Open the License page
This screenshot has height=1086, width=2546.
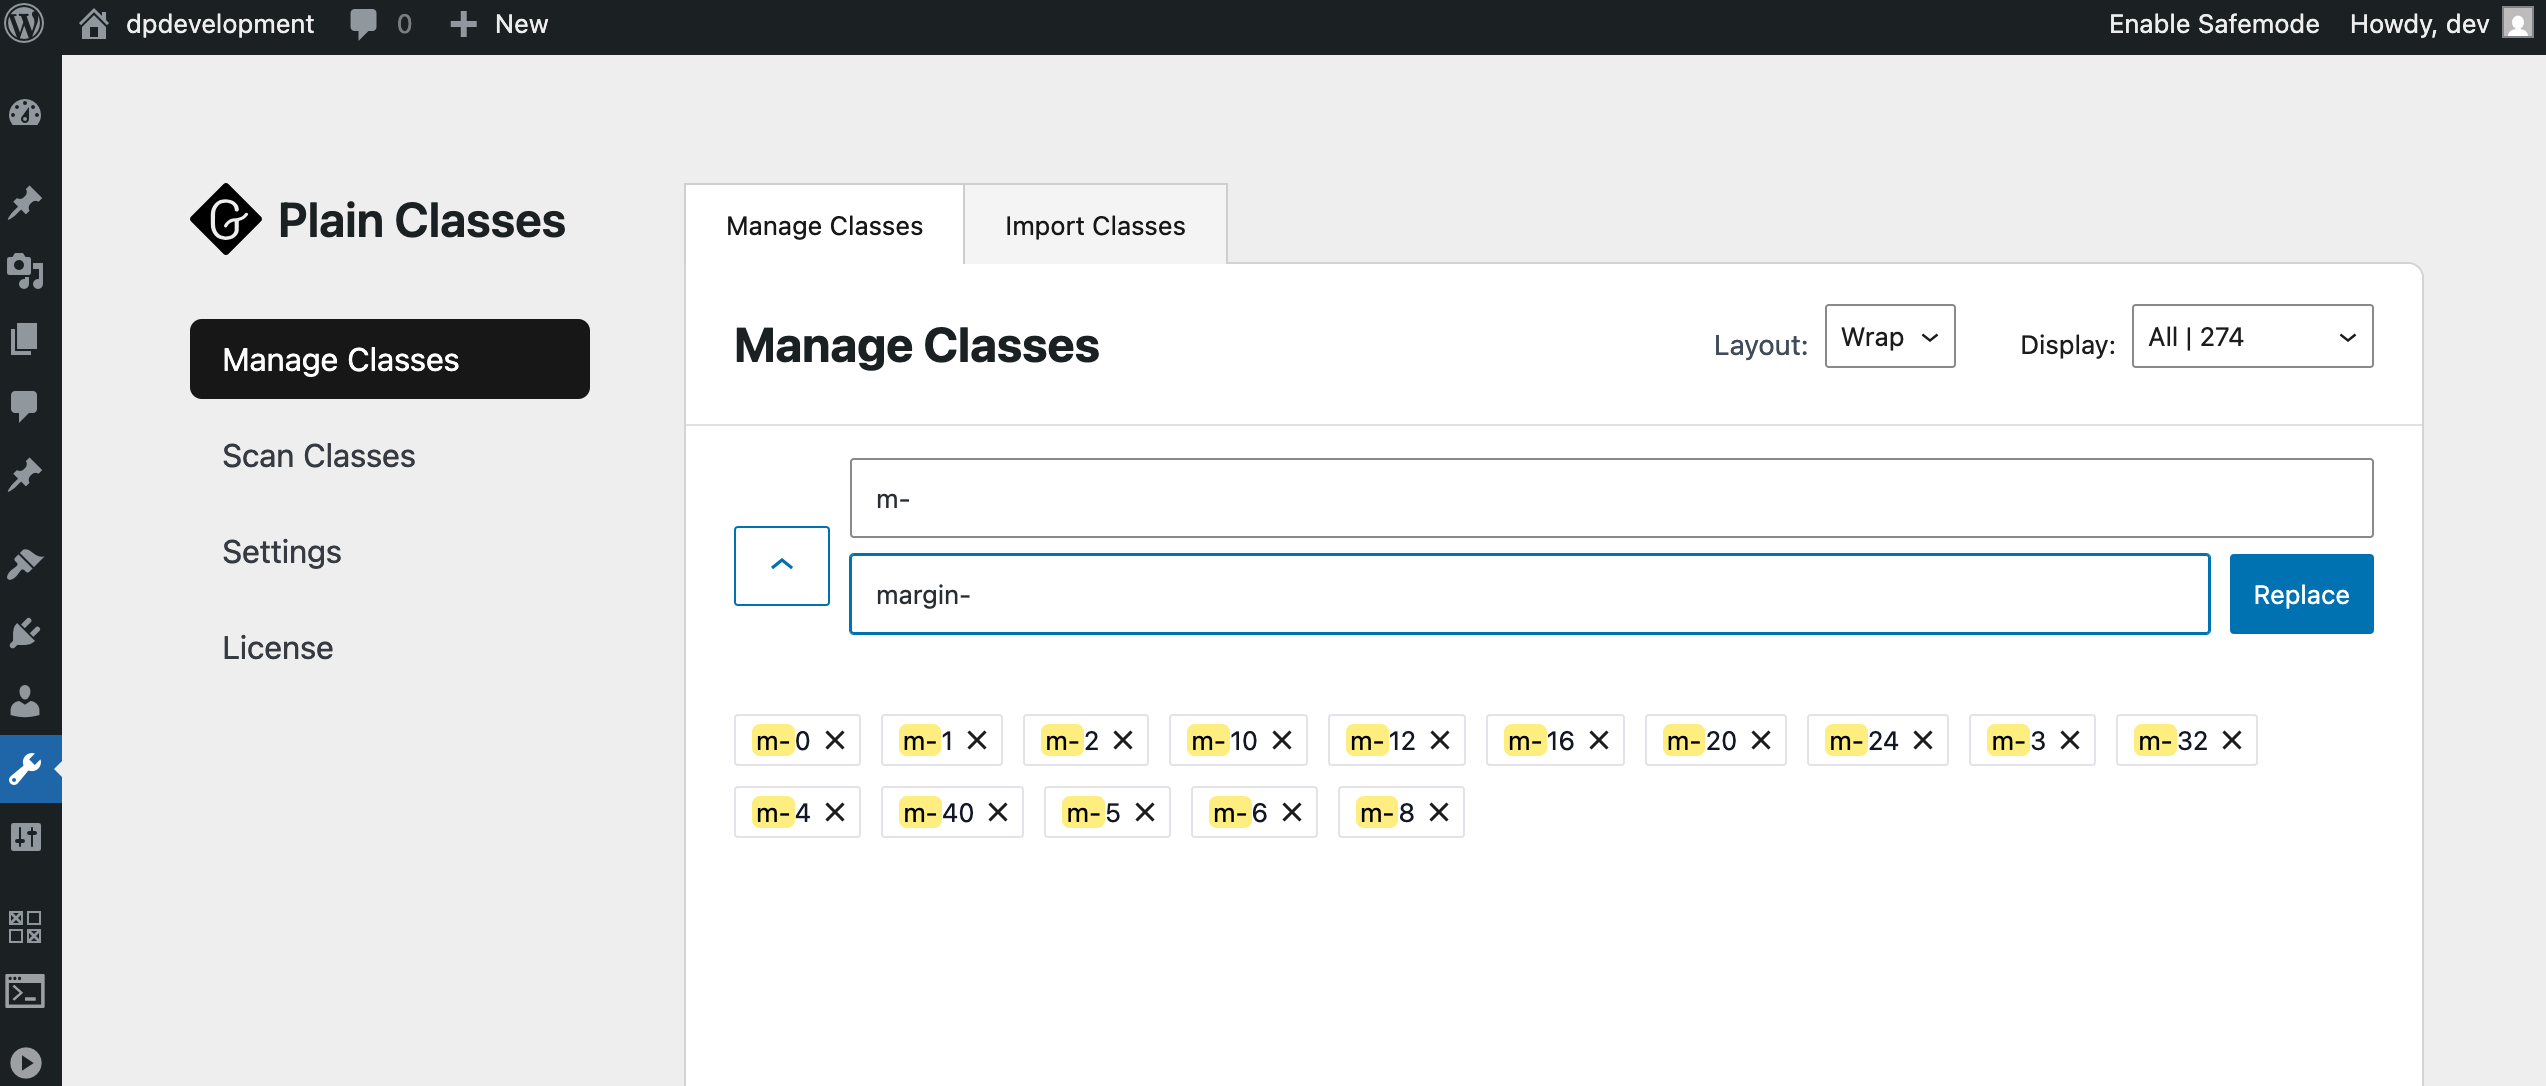[278, 647]
